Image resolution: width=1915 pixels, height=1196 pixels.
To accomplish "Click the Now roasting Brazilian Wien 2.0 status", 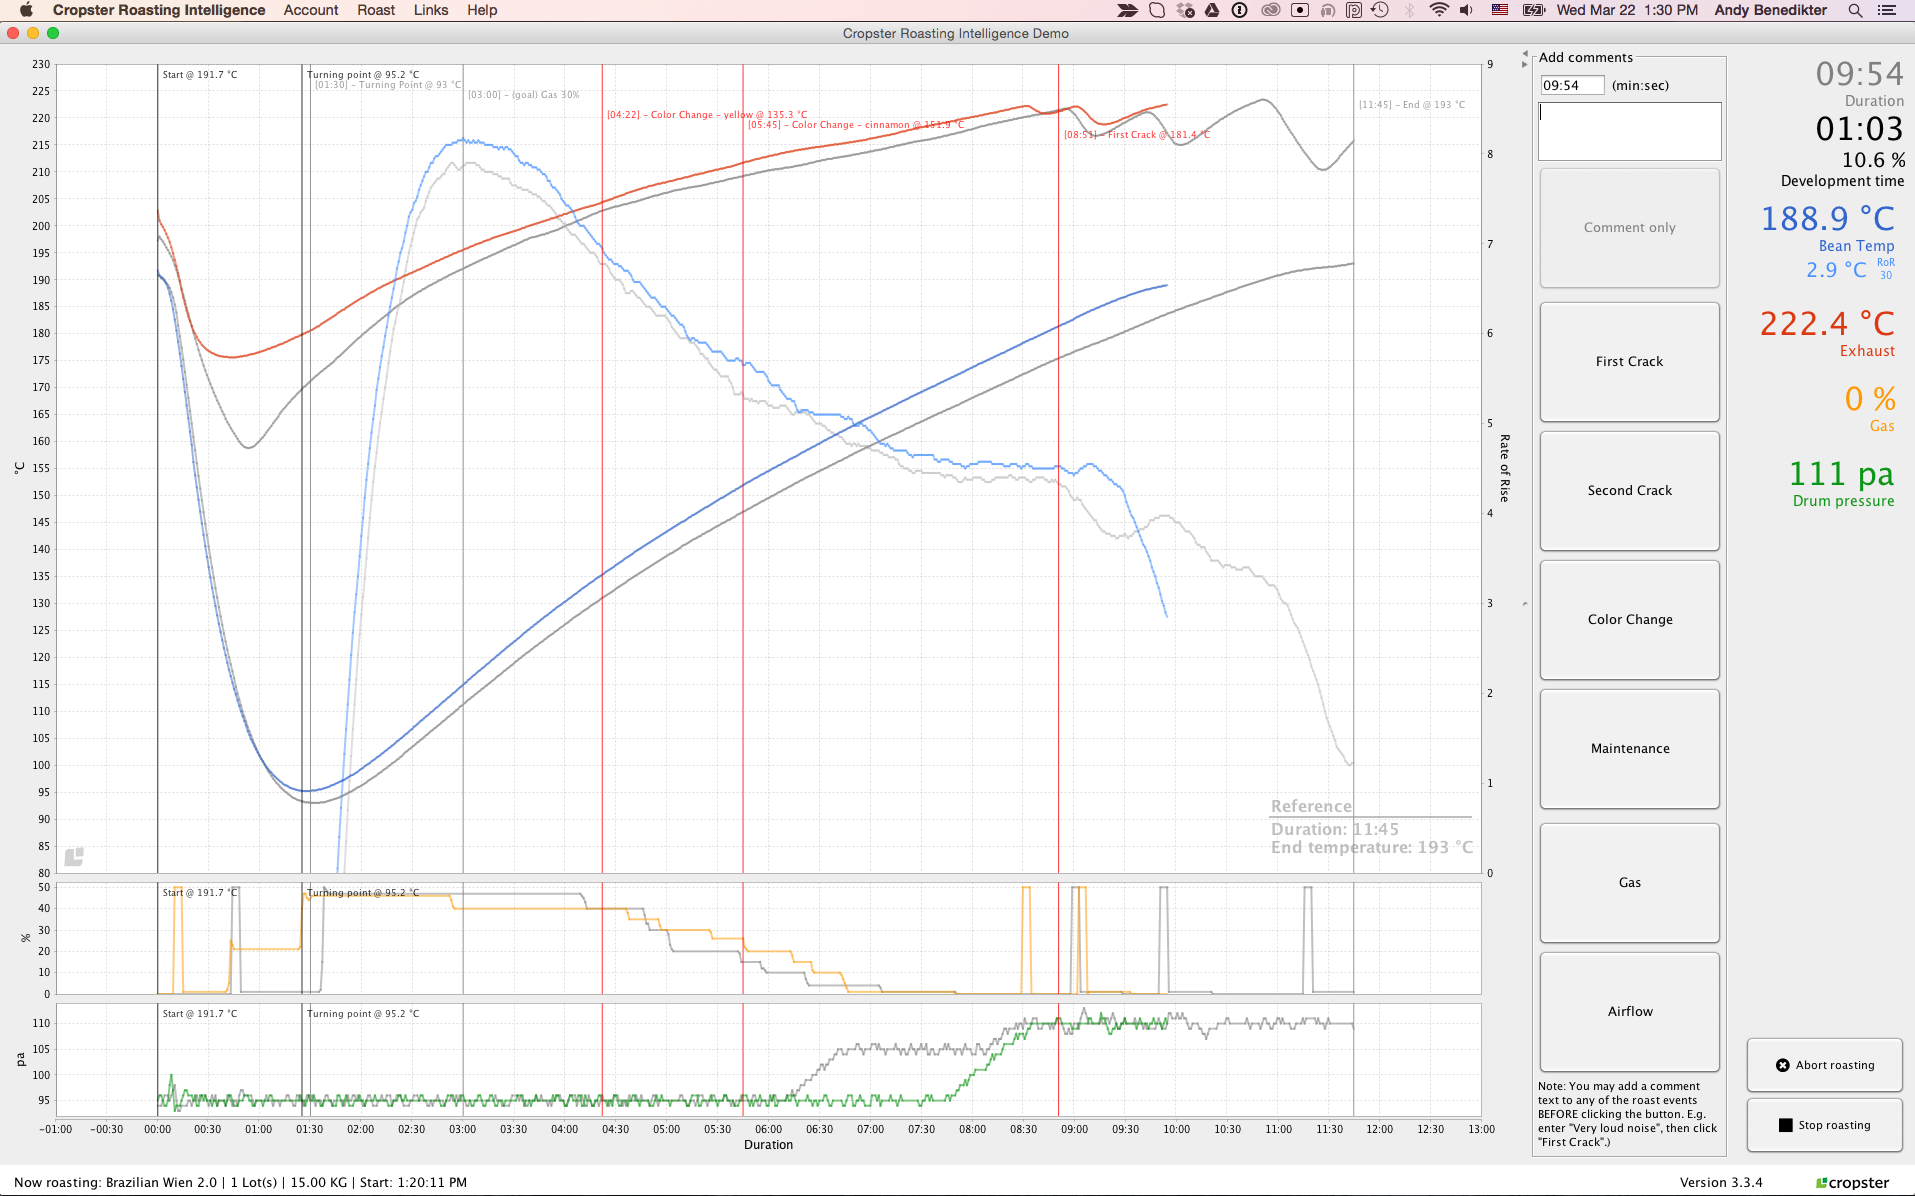I will pyautogui.click(x=241, y=1183).
